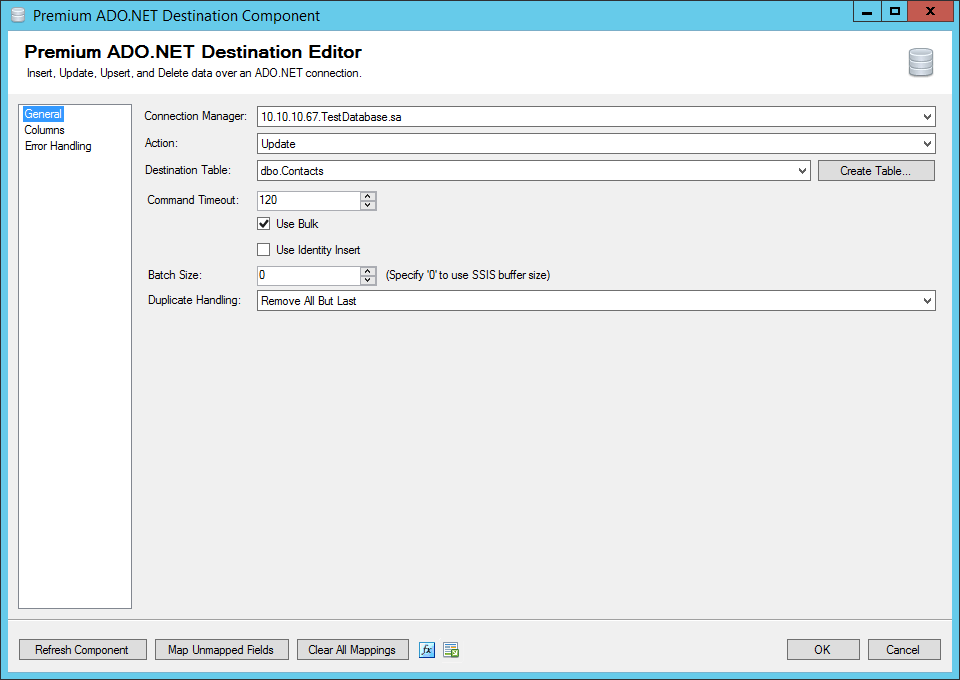Open the expression editor fx icon

click(427, 649)
